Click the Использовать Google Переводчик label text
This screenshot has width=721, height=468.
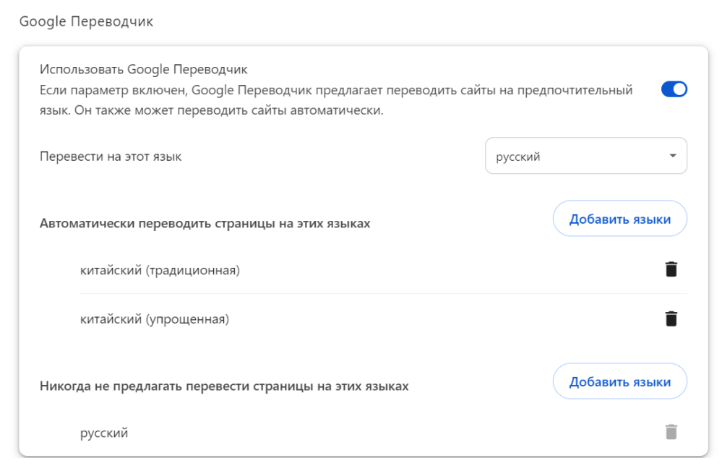tap(143, 70)
